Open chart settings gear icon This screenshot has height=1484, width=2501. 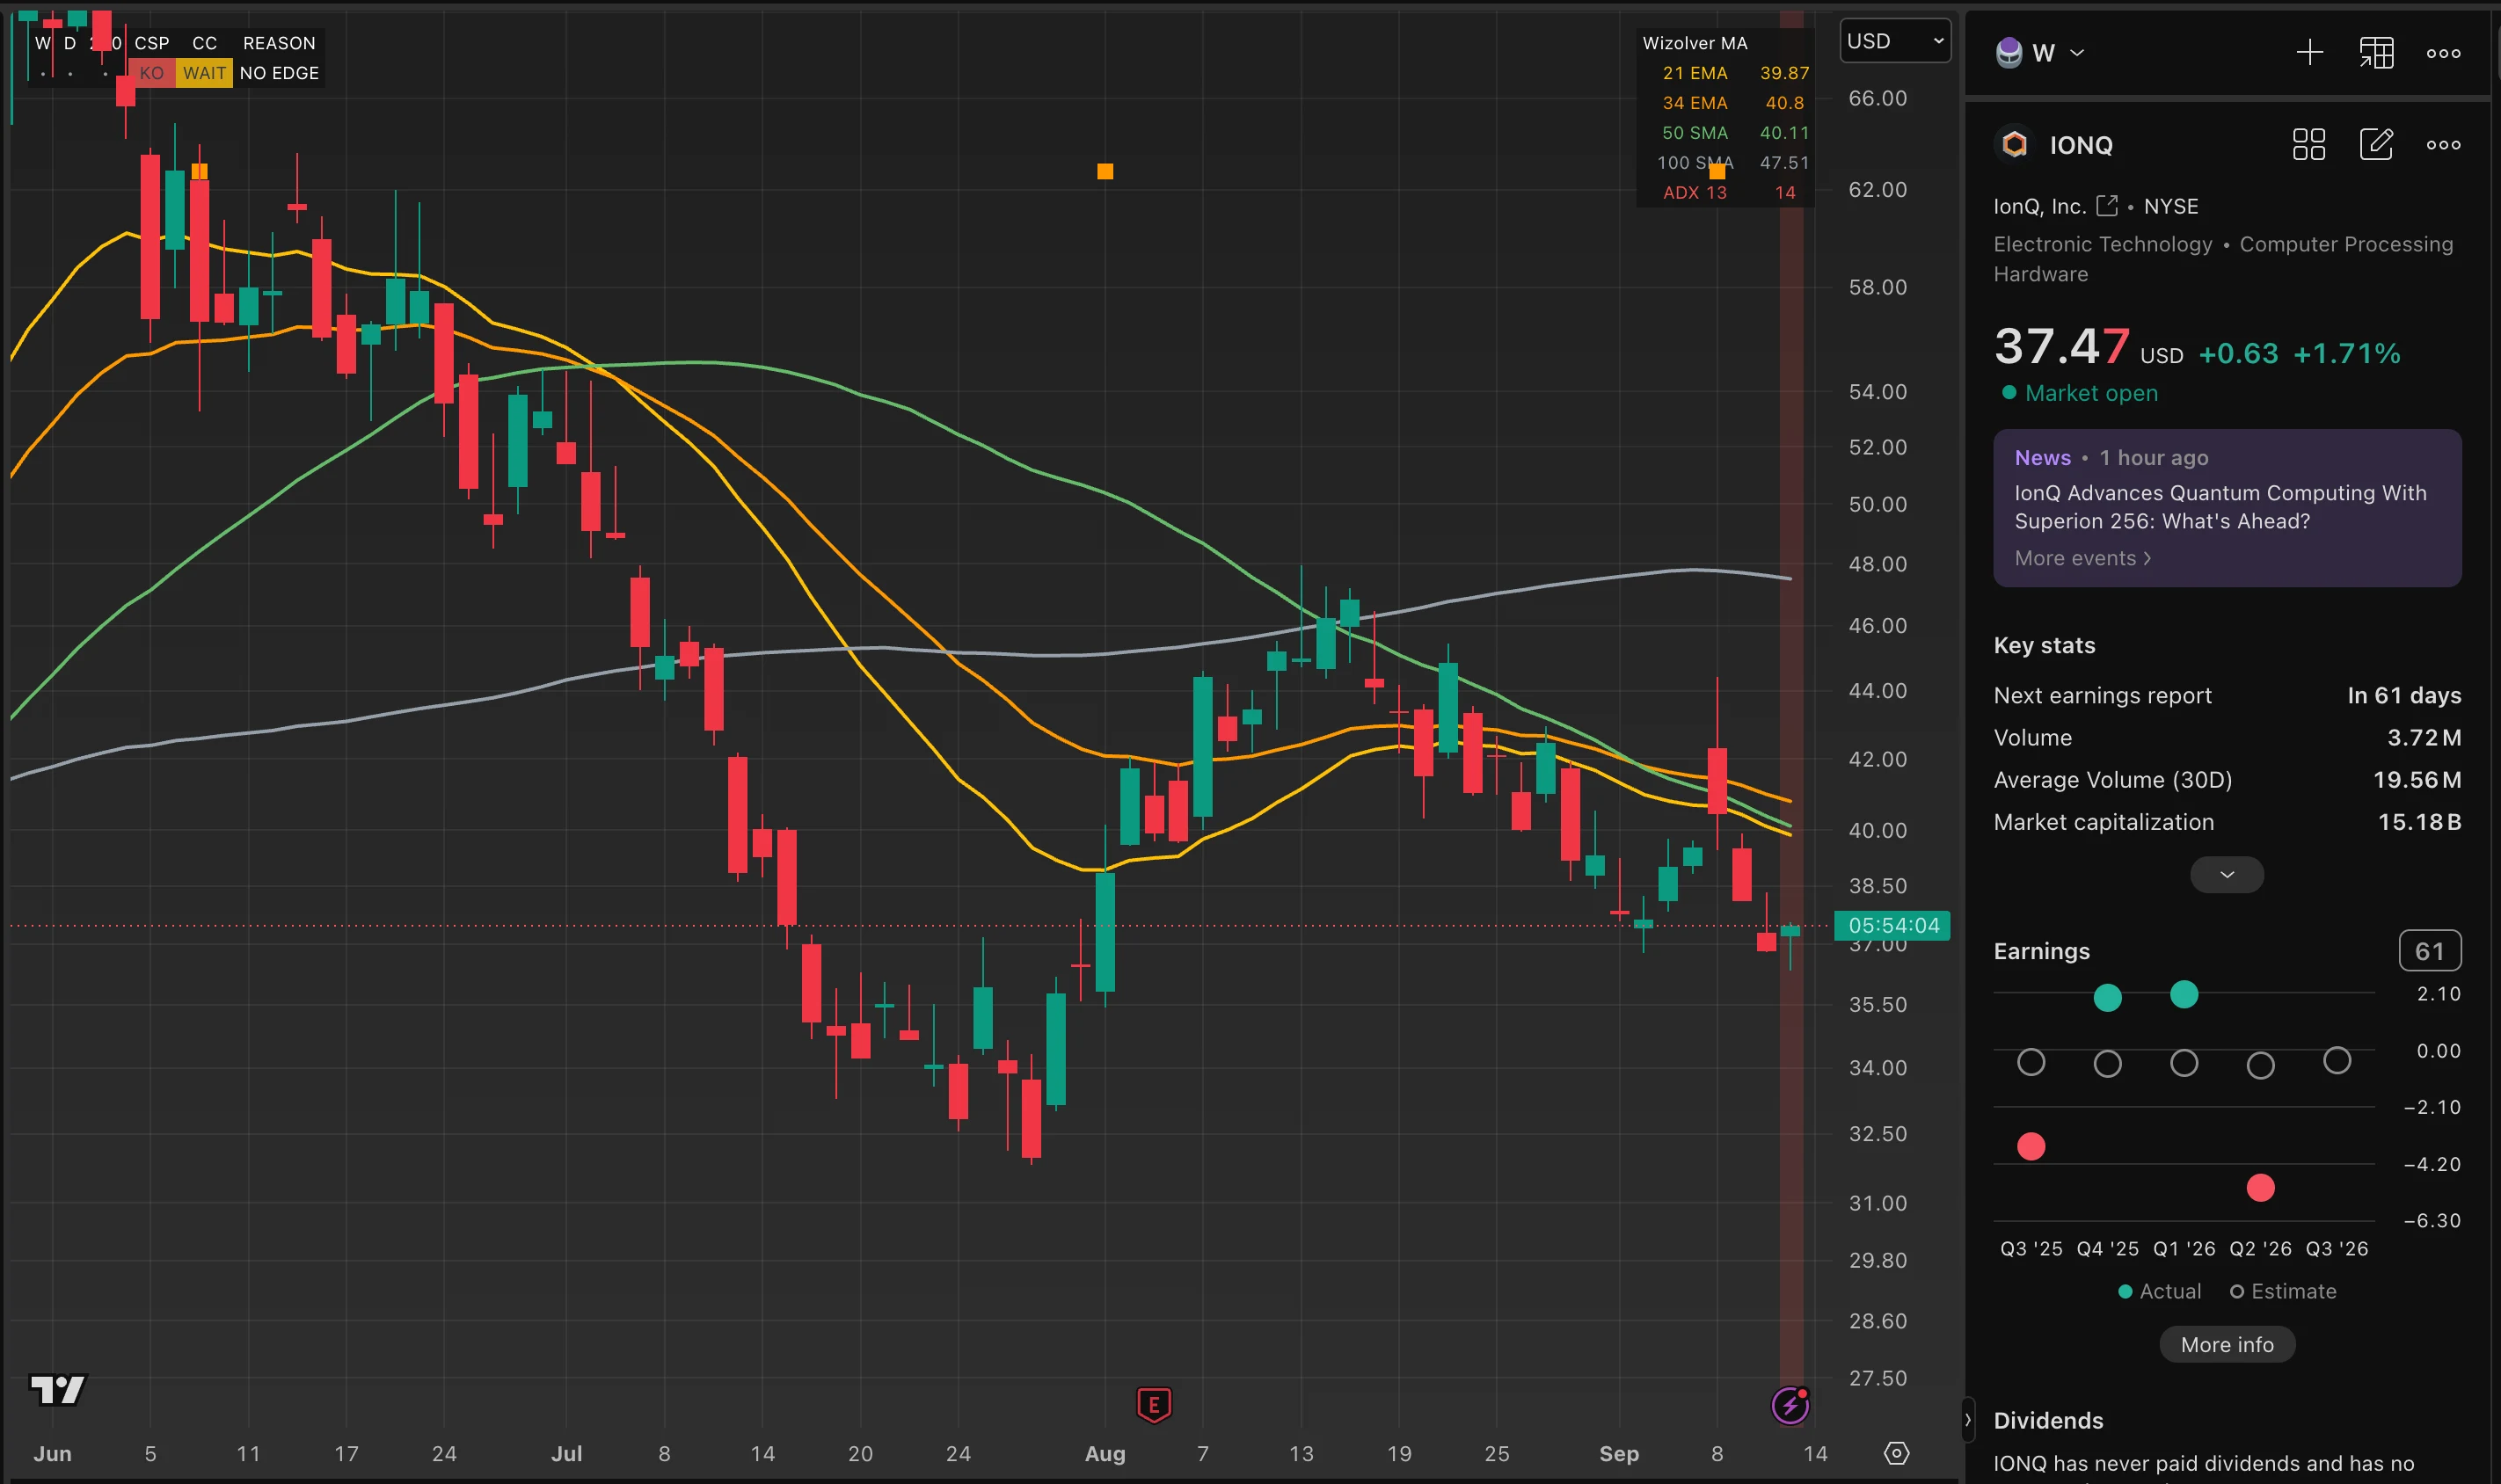point(1896,1453)
